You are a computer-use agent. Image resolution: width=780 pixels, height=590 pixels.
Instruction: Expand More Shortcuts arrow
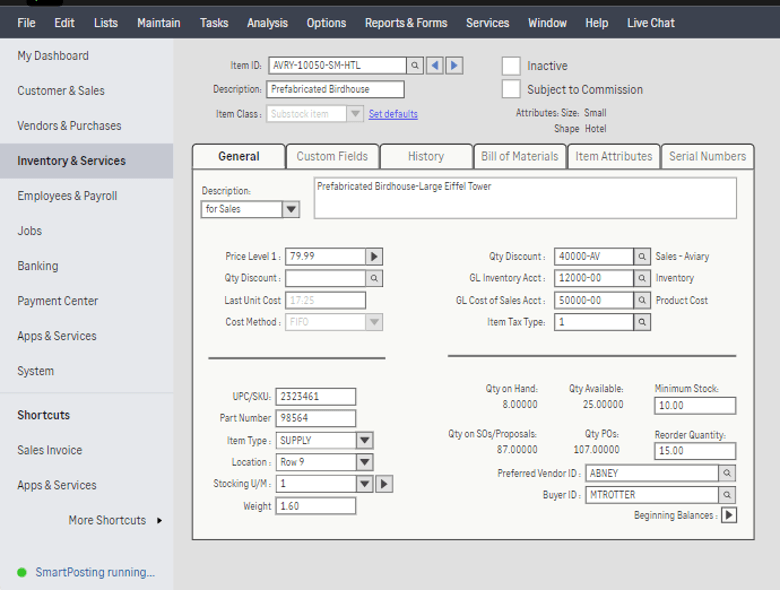pyautogui.click(x=159, y=520)
